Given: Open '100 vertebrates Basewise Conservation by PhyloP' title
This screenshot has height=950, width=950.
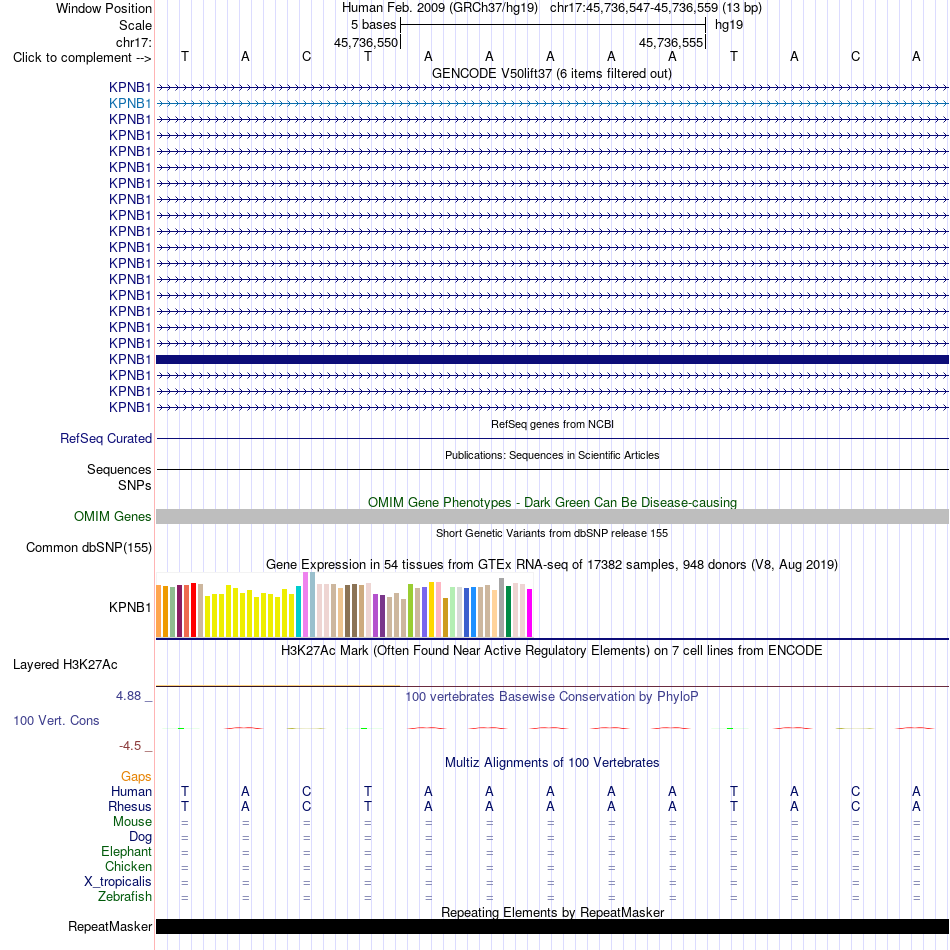Looking at the screenshot, I should 552,697.
